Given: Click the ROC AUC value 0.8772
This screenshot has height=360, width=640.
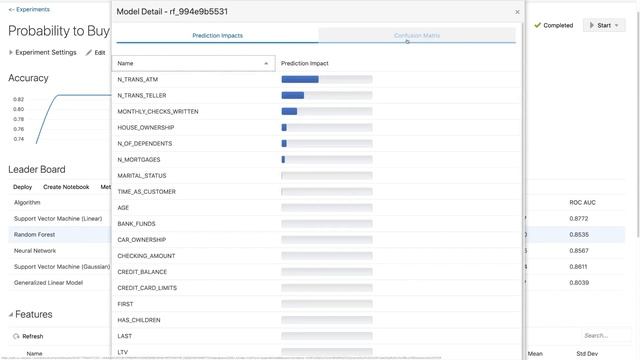Looking at the screenshot, I should [x=579, y=219].
